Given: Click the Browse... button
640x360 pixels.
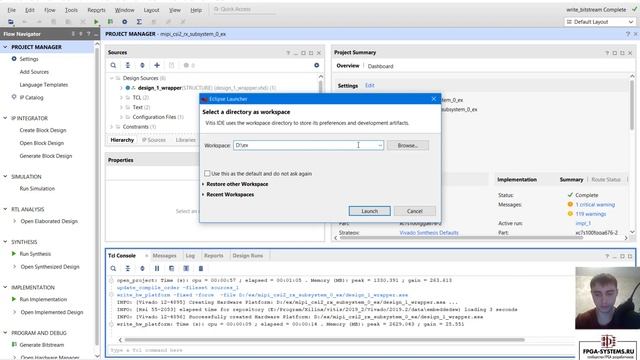Looking at the screenshot, I should click(x=408, y=145).
